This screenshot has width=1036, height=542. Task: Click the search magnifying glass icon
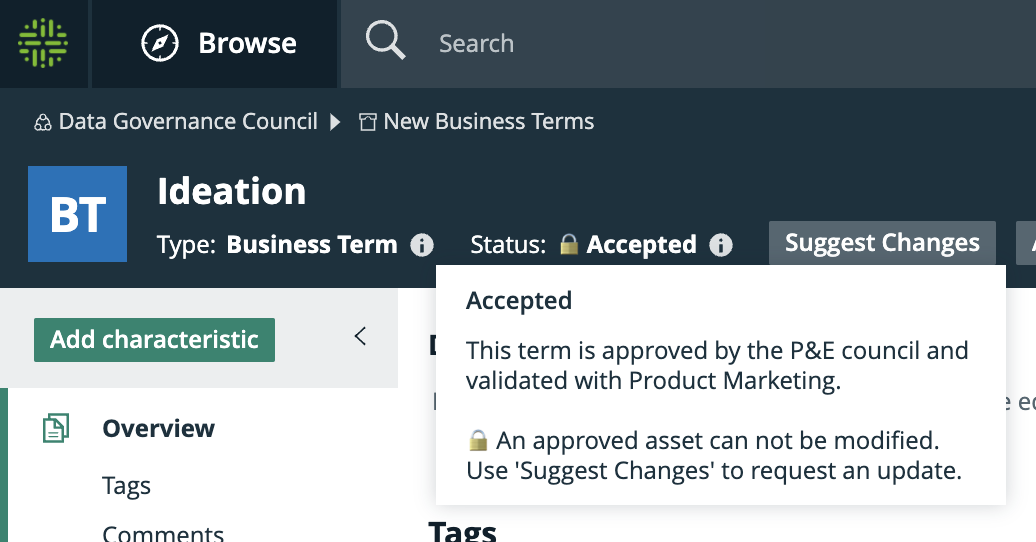[386, 40]
